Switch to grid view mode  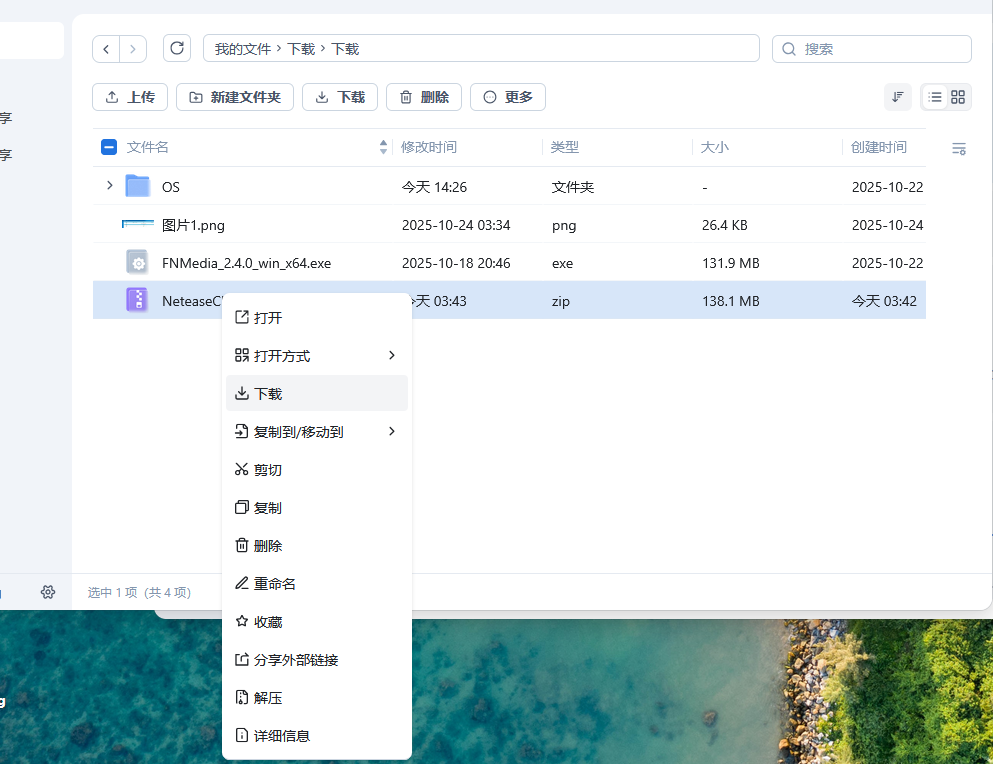click(959, 97)
